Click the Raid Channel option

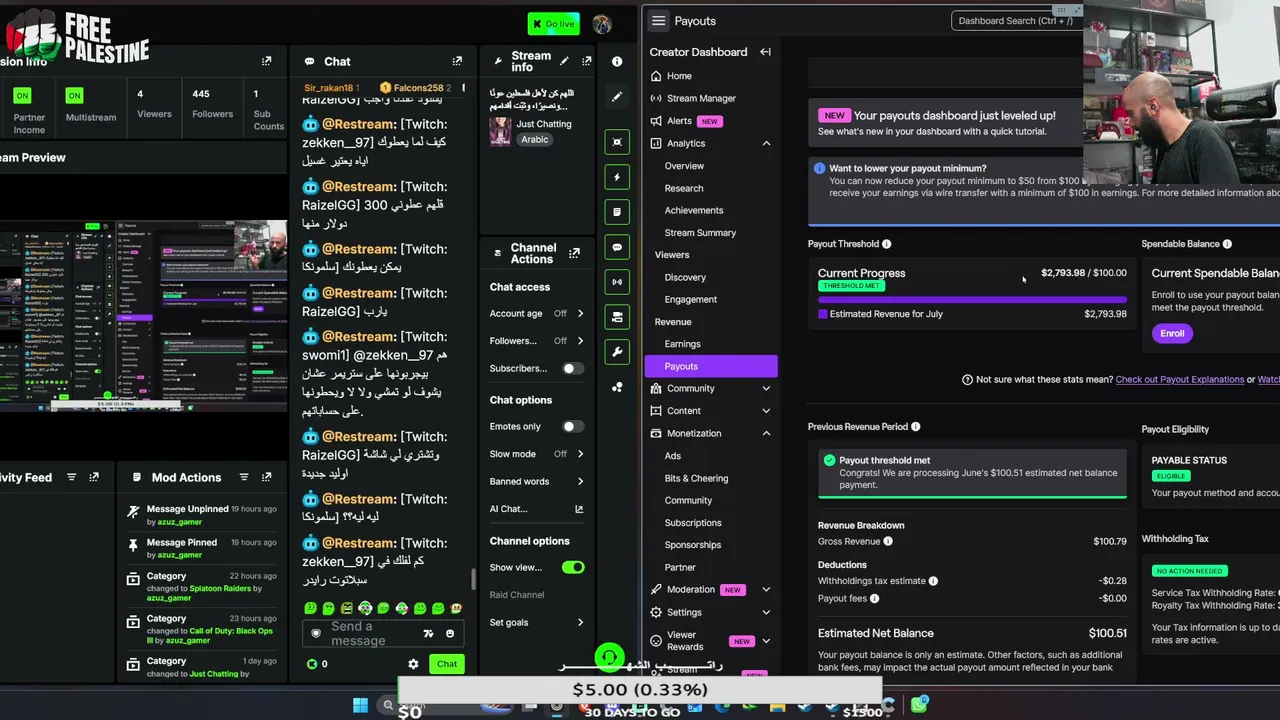(517, 595)
